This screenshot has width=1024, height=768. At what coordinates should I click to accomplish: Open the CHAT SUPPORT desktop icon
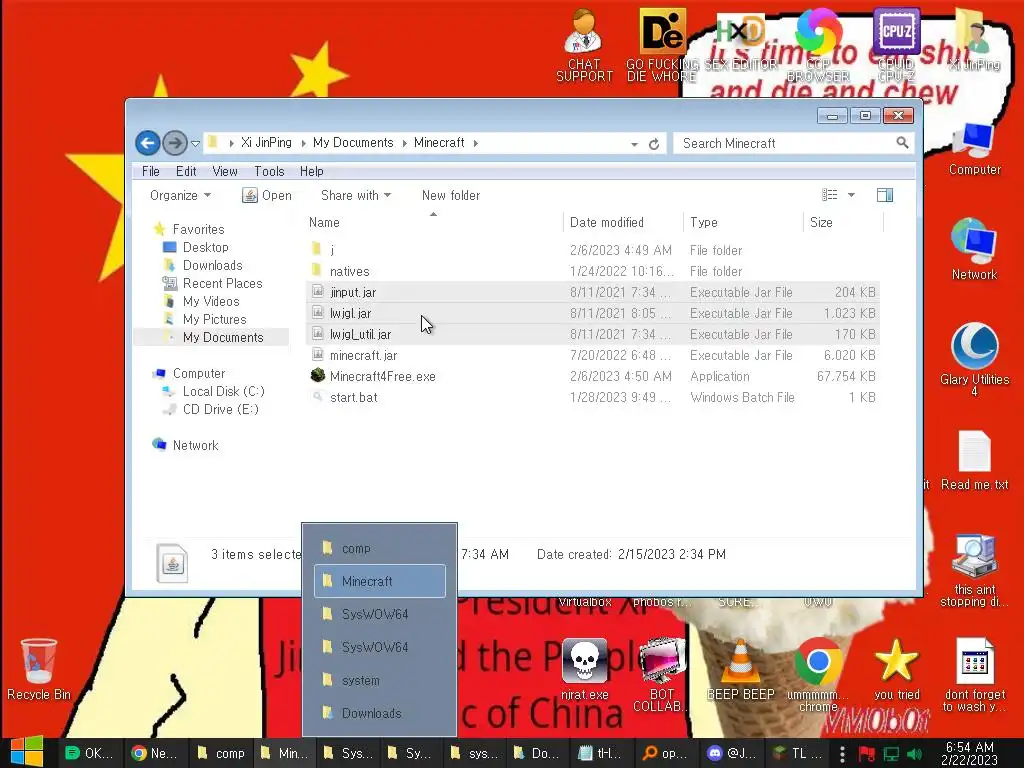[584, 46]
